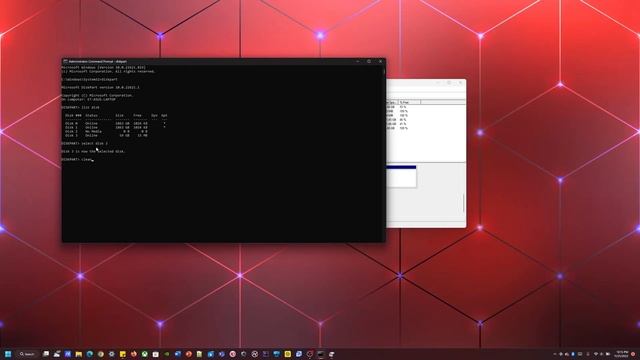Open the red notification badge icon
This screenshot has width=640, height=360.
633,354
